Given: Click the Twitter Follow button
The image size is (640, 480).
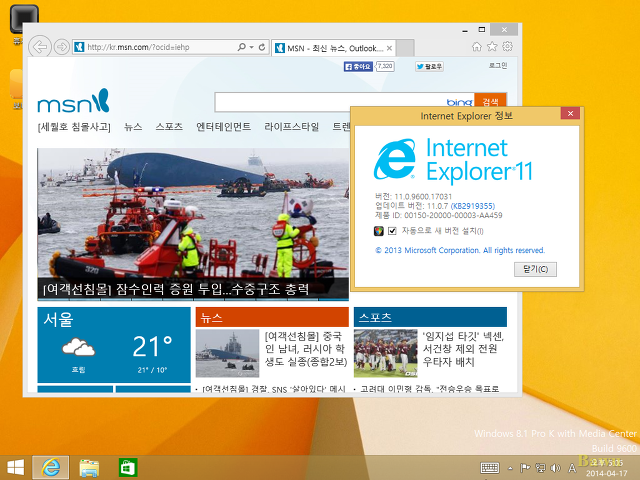Looking at the screenshot, I should [x=429, y=67].
